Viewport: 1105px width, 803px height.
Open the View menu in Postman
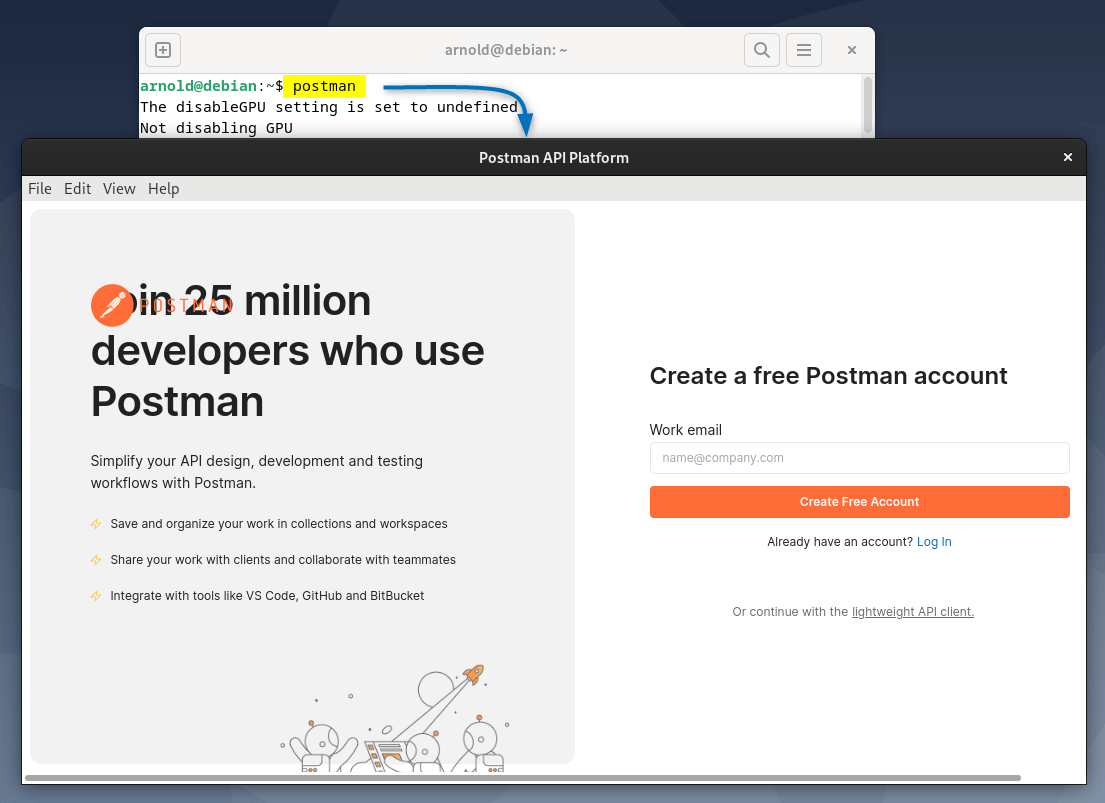pyautogui.click(x=119, y=188)
